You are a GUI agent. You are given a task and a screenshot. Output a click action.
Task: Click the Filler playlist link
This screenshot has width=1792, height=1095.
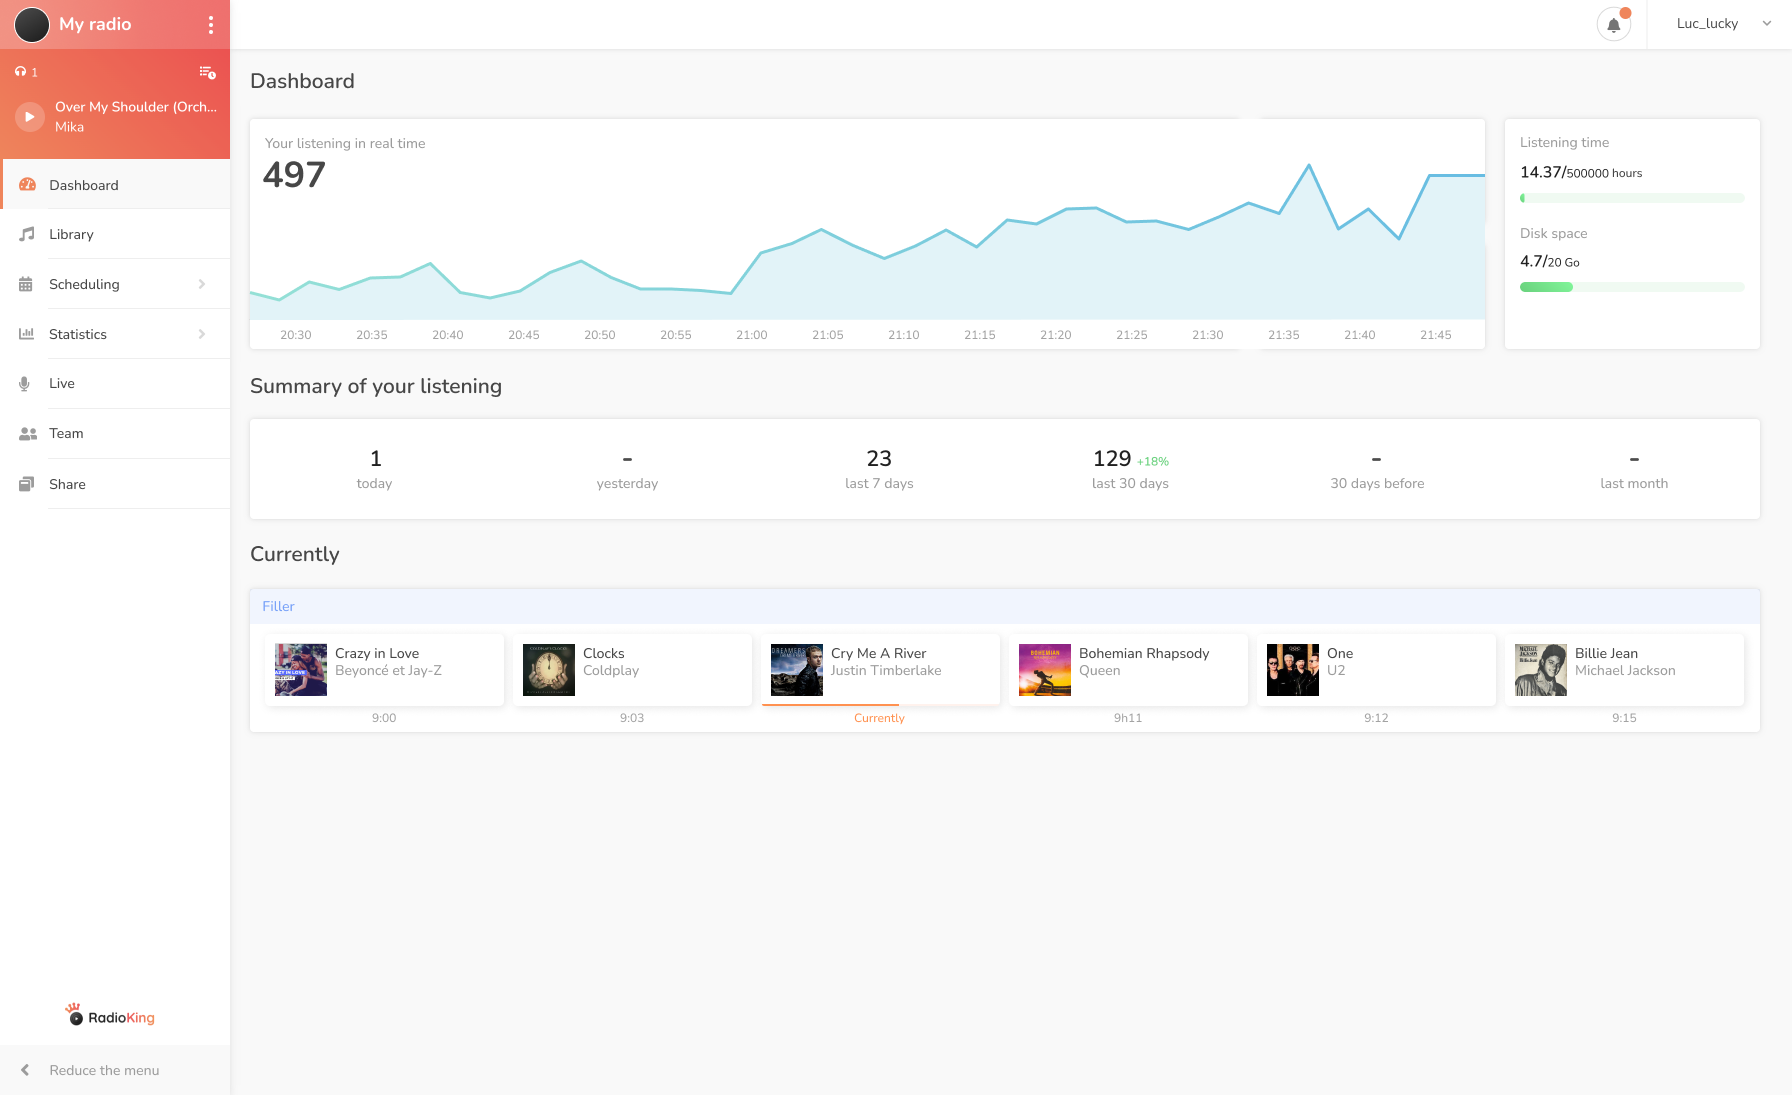click(278, 606)
